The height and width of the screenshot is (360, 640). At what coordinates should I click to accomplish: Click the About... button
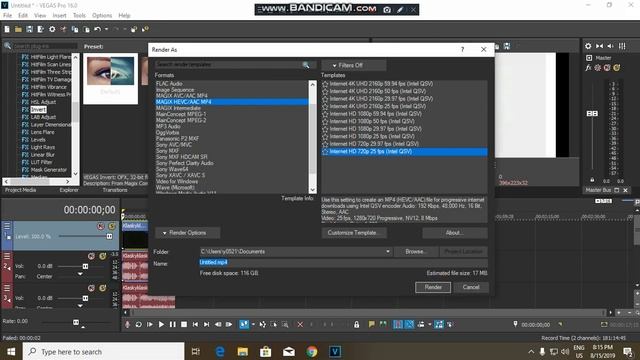coord(455,233)
